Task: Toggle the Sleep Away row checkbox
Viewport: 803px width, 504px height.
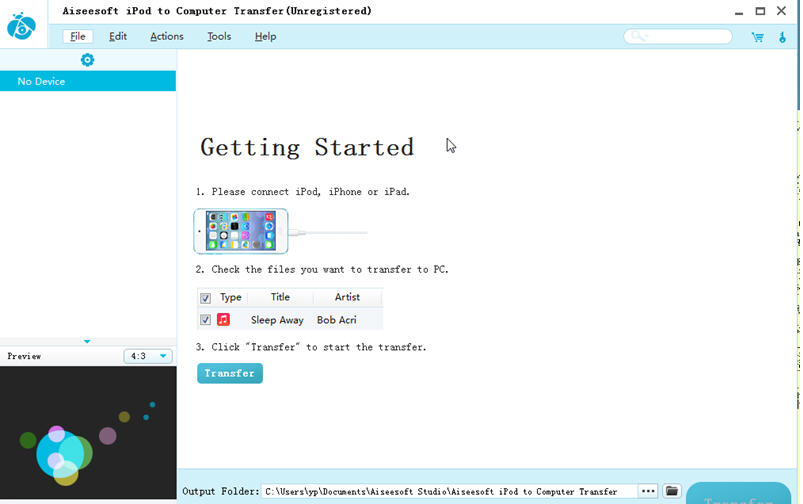Action: coord(205,320)
